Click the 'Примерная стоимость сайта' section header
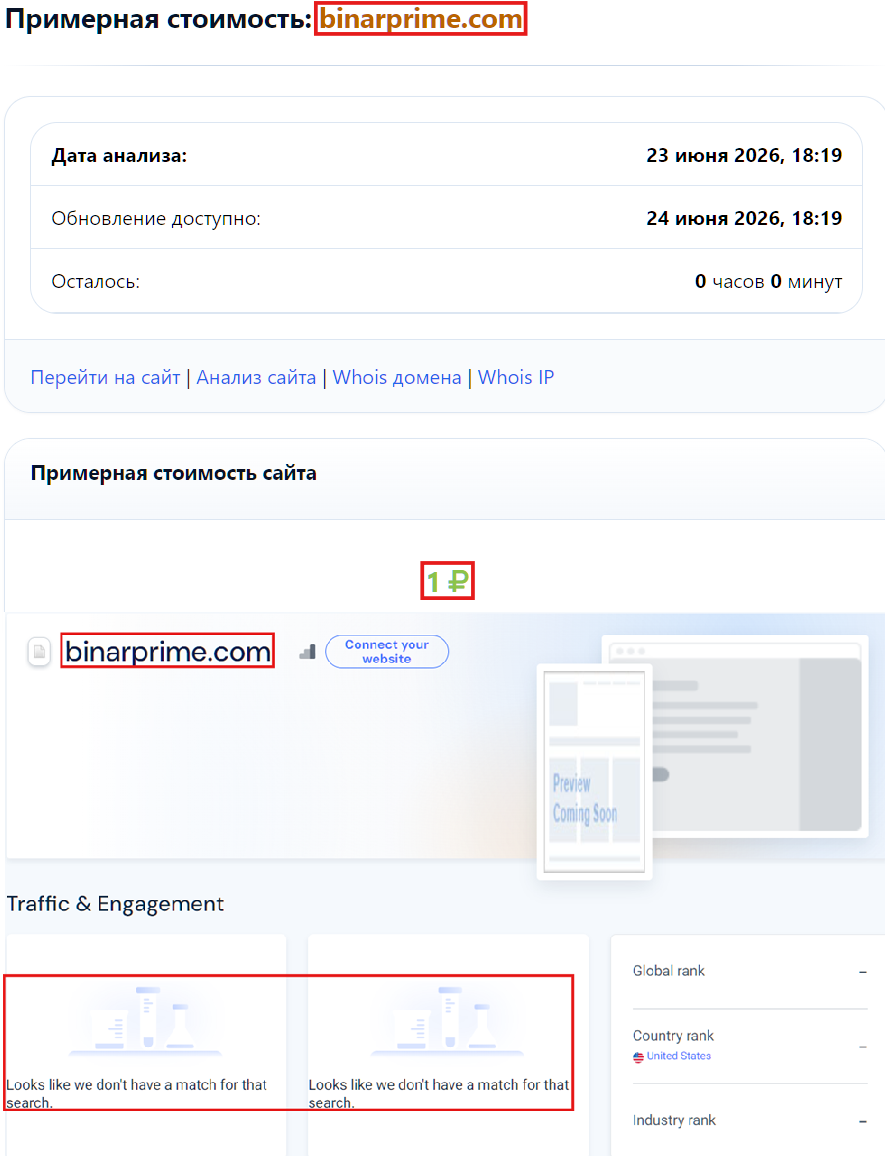This screenshot has height=1156, width=885. 174,473
